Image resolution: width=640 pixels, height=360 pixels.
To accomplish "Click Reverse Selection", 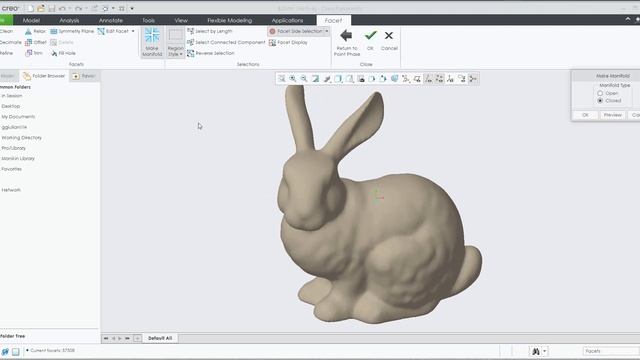I will pos(211,53).
